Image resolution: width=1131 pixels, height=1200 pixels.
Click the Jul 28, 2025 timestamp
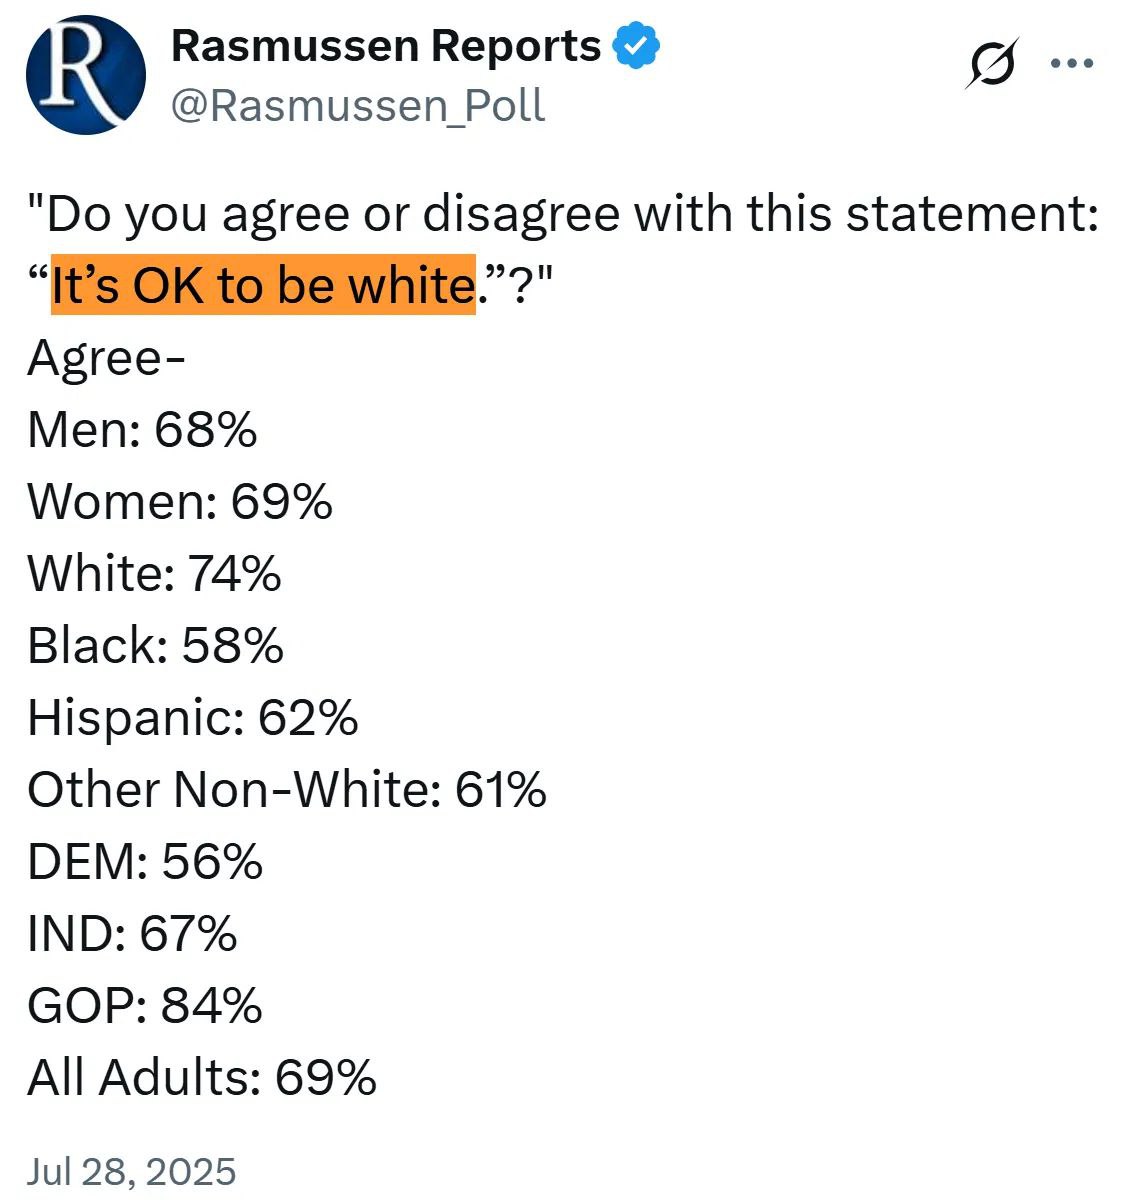point(132,1170)
